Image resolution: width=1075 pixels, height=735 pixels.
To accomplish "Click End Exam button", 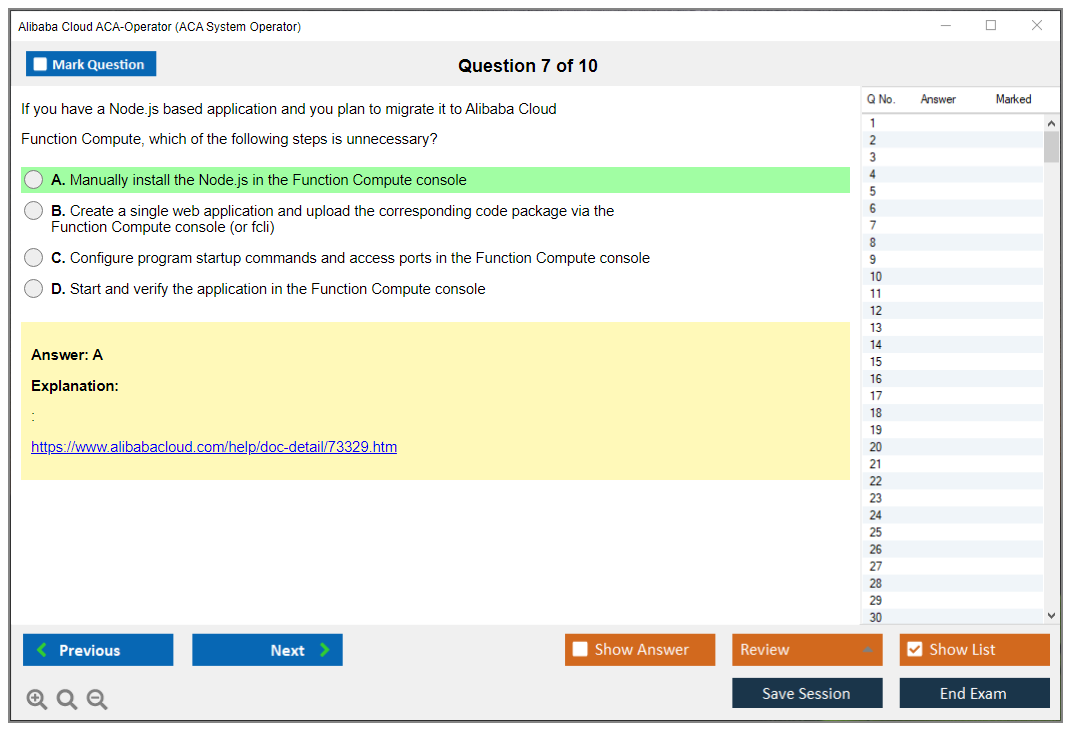I will click(974, 693).
